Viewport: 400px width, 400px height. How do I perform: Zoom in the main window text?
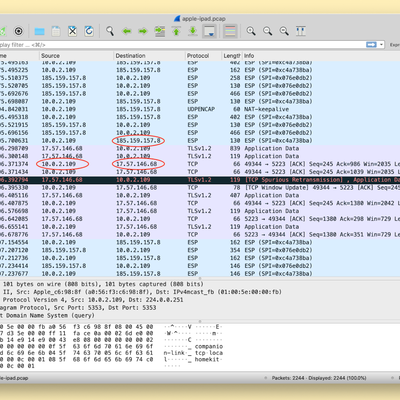click(x=251, y=31)
